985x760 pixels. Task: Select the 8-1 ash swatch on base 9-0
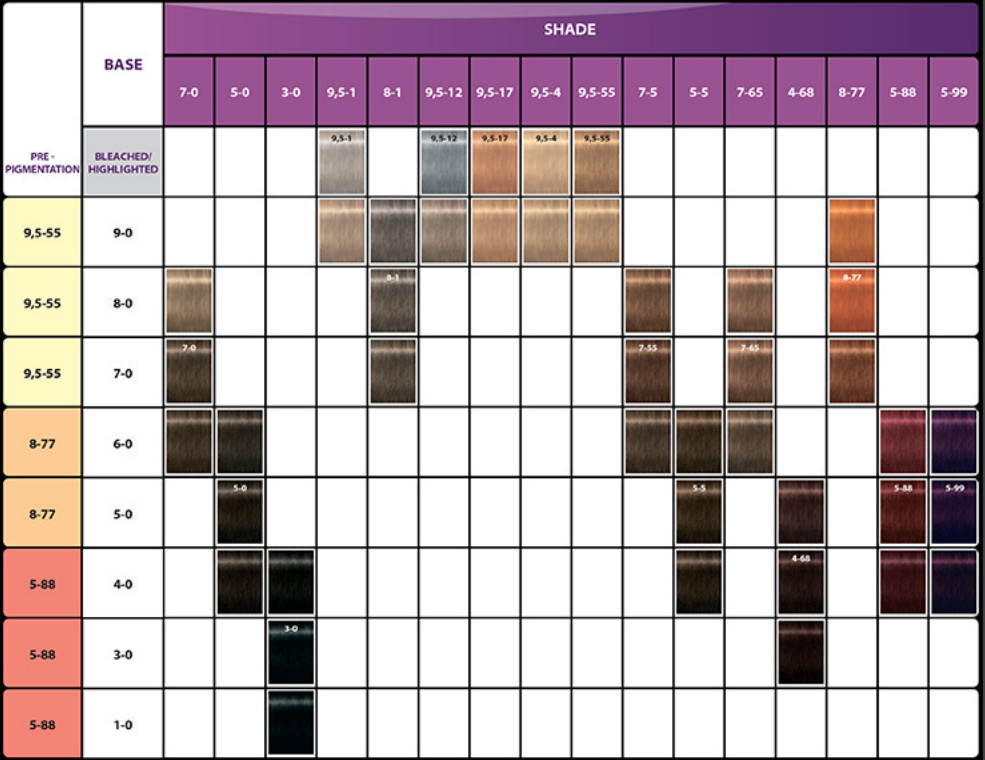click(x=392, y=231)
